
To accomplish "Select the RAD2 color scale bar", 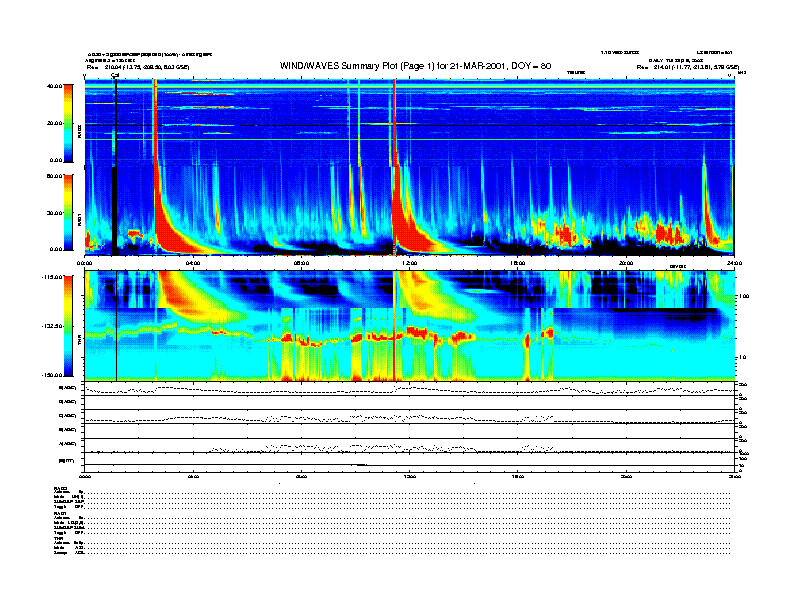I will coord(68,123).
